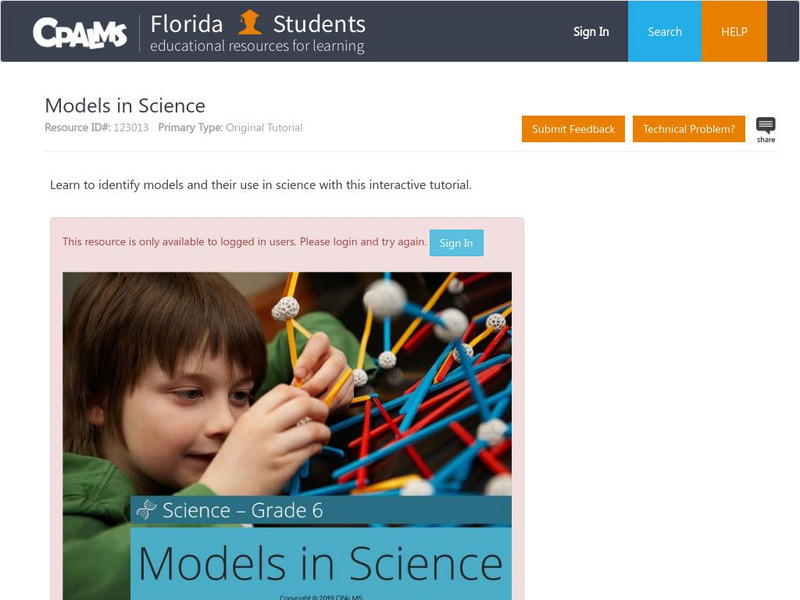
Task: Click the tutorial description sentence
Action: pyautogui.click(x=260, y=185)
